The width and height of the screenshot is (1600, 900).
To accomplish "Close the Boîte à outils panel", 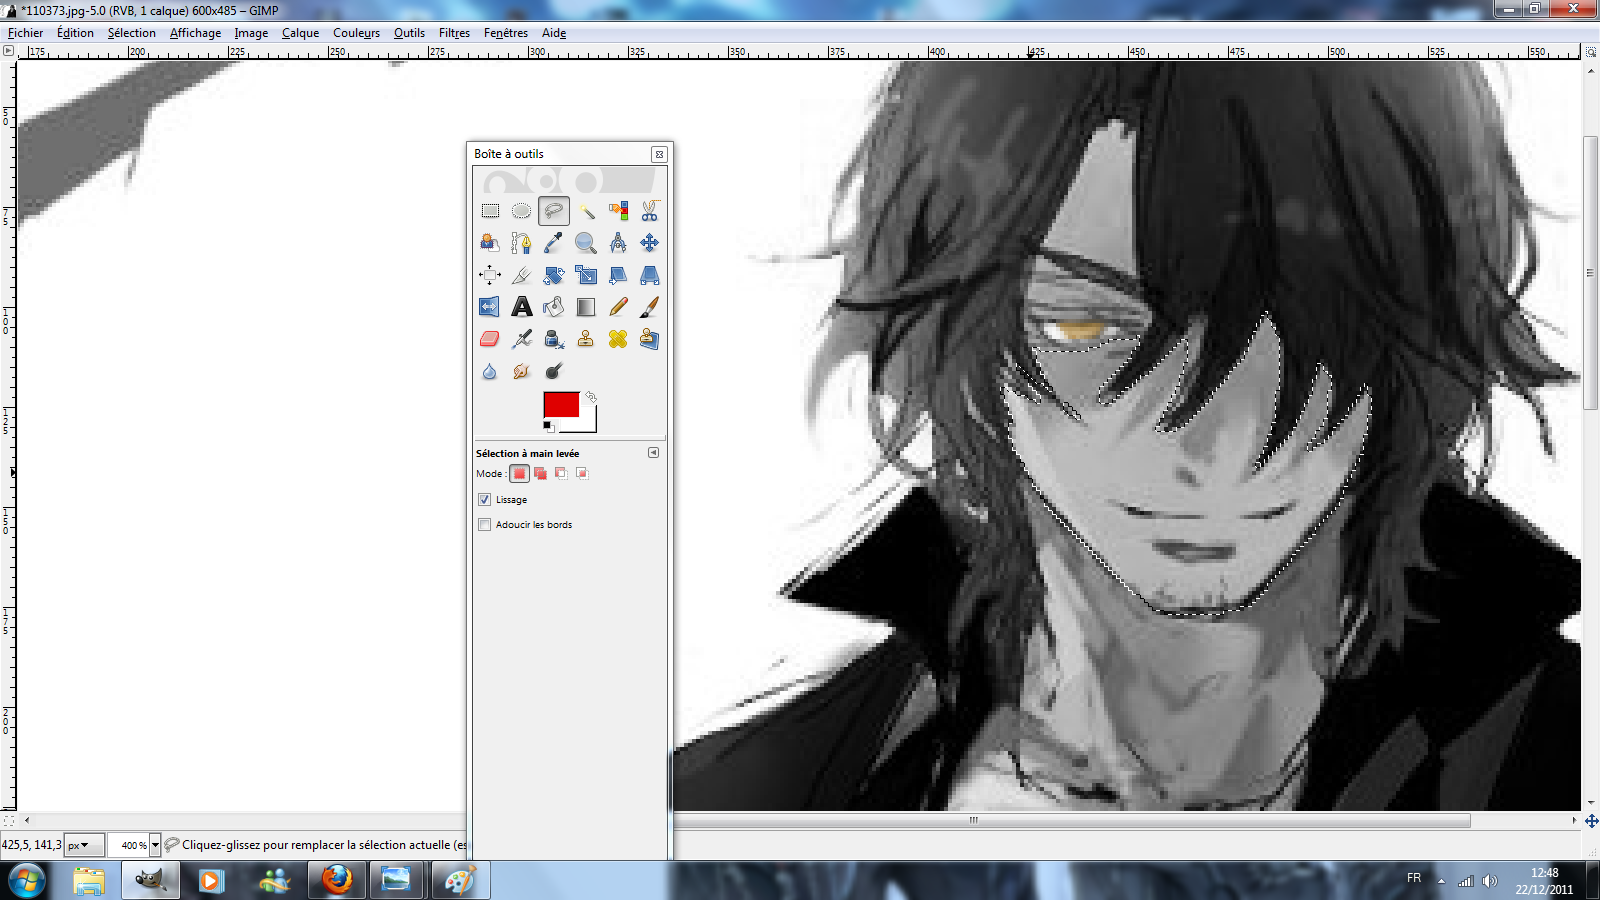I will 659,154.
